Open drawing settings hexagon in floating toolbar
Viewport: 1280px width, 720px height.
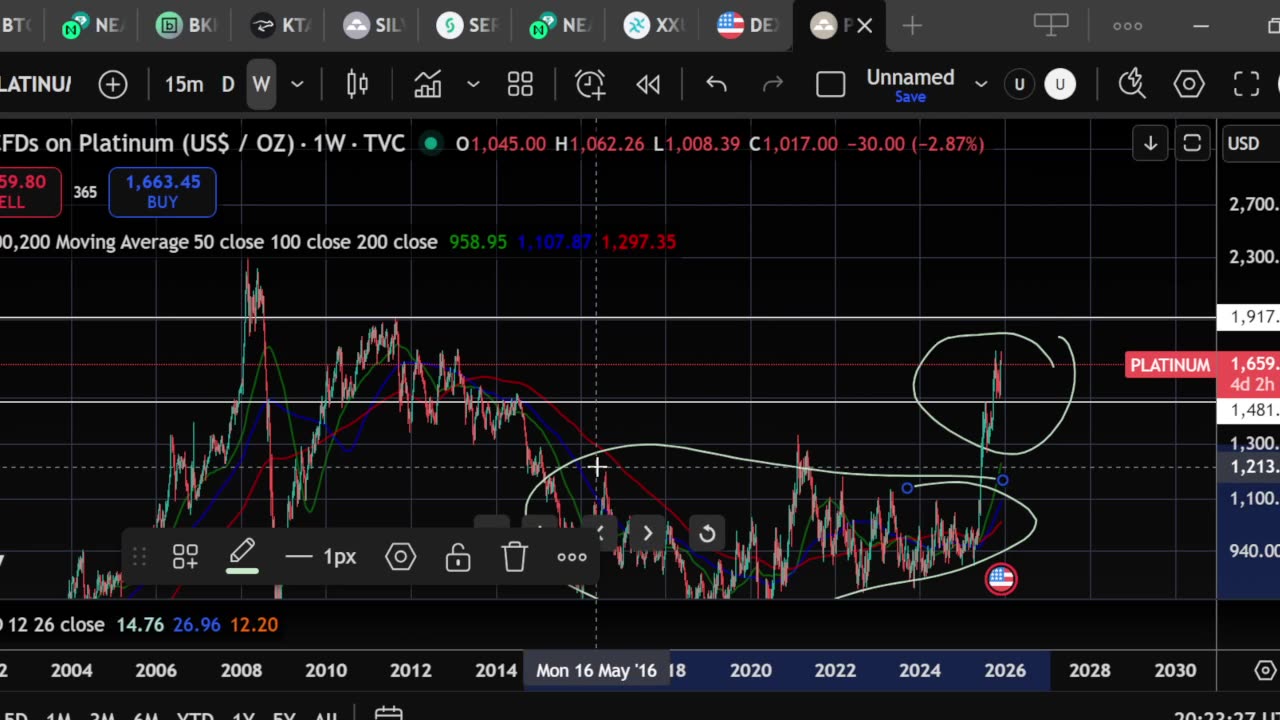pos(400,557)
